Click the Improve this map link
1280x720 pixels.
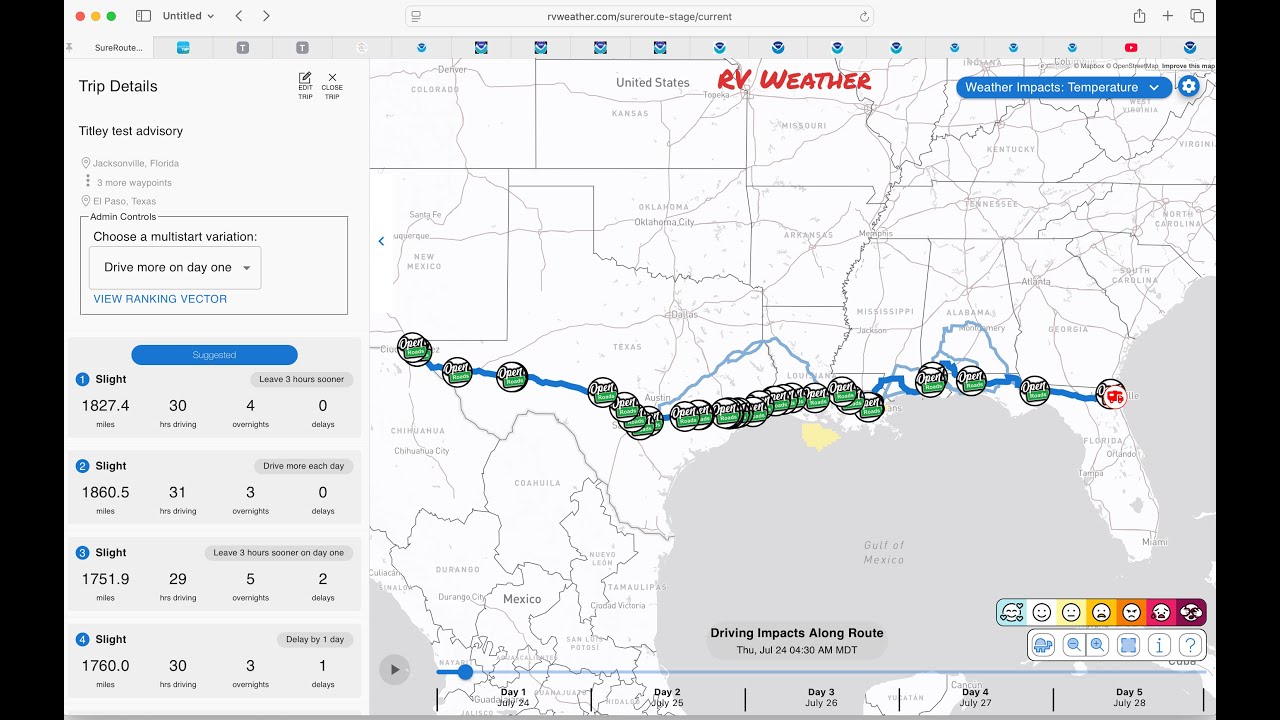[x=1188, y=66]
